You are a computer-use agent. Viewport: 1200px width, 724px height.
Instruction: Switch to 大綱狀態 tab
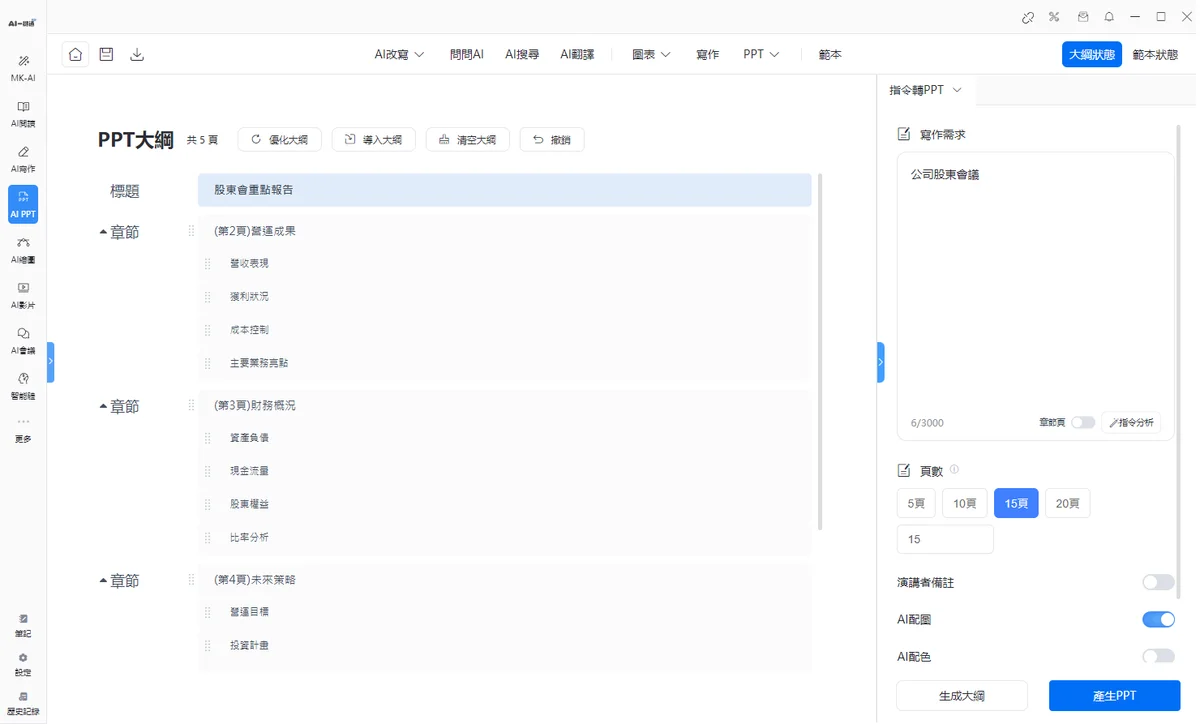(1092, 55)
